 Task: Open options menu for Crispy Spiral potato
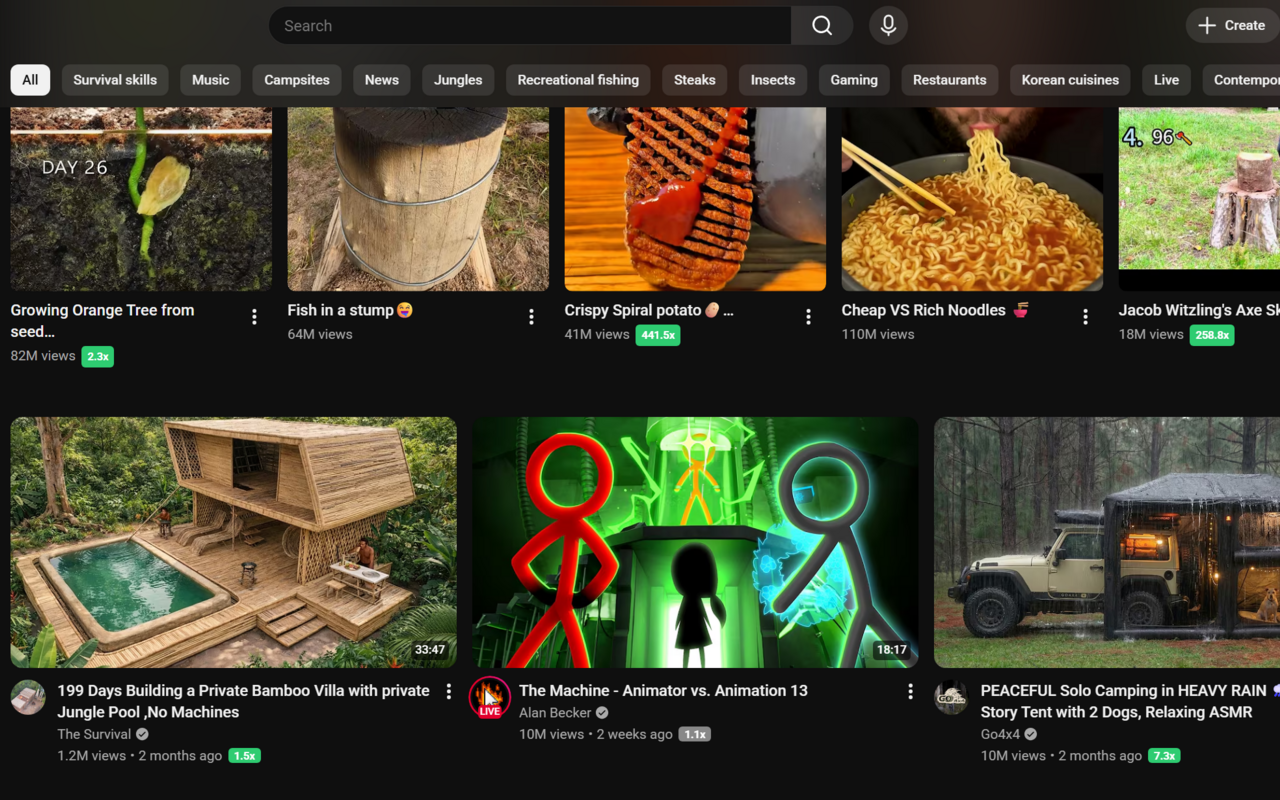coord(808,317)
